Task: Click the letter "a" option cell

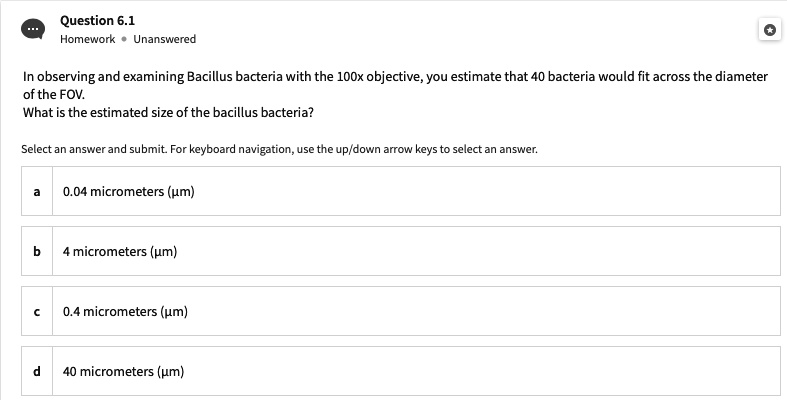Action: point(37,191)
